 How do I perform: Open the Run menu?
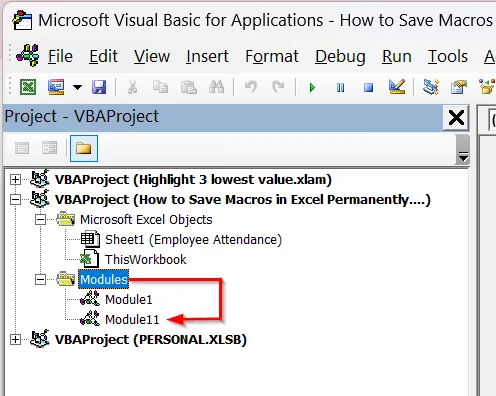pos(397,56)
